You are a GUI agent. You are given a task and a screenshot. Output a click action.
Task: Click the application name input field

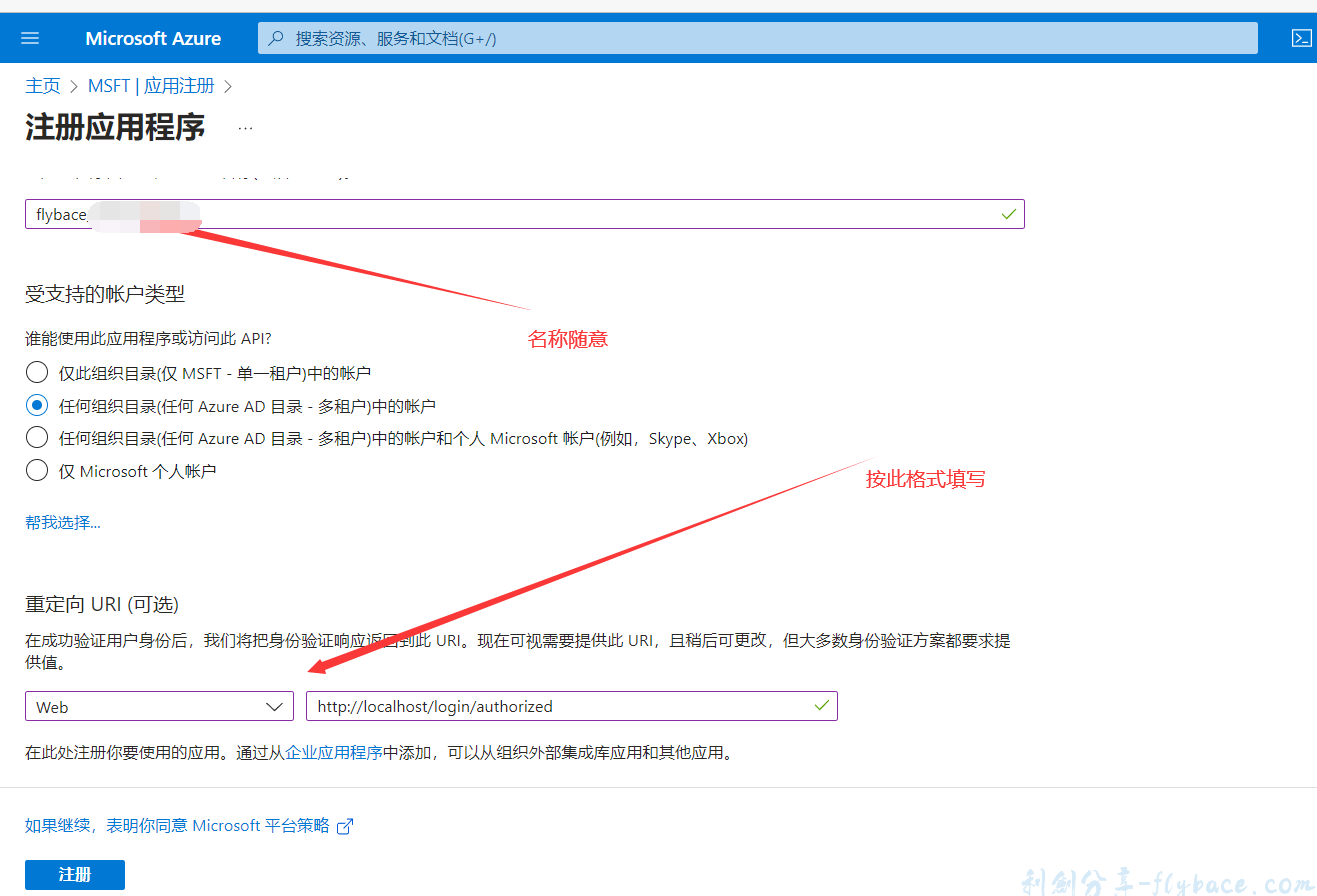pos(600,214)
